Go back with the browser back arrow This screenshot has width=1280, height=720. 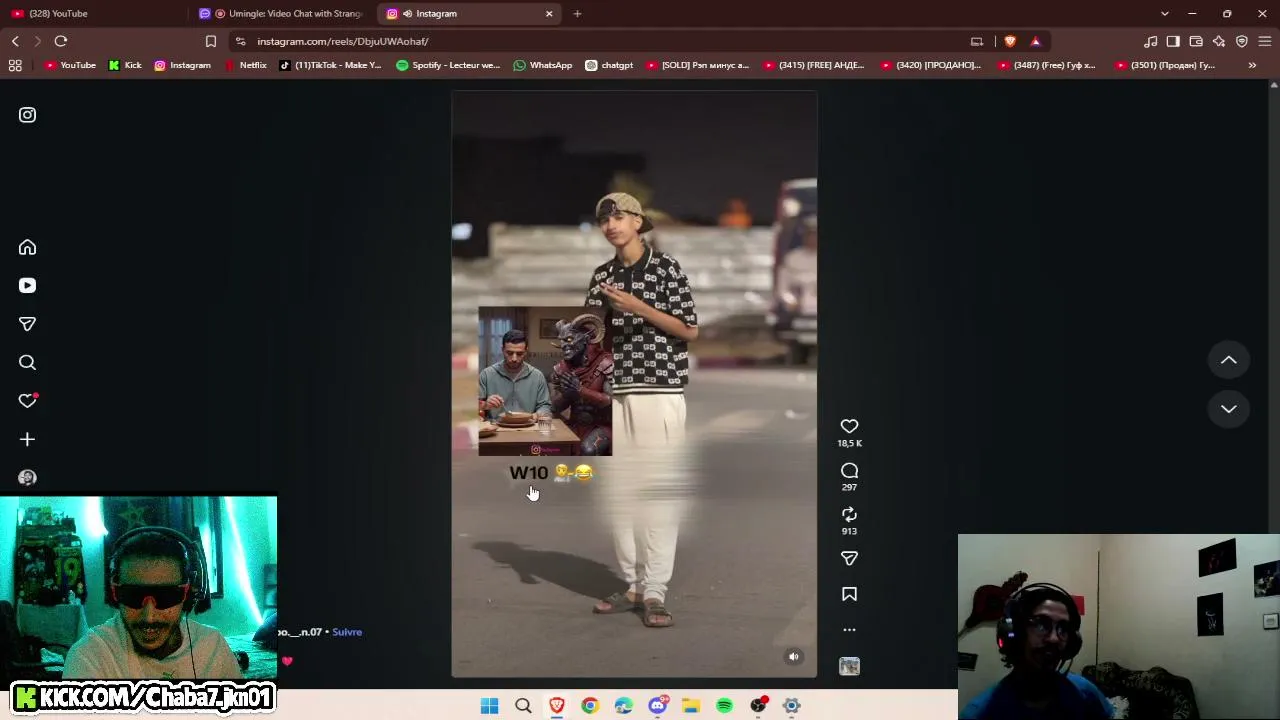15,41
